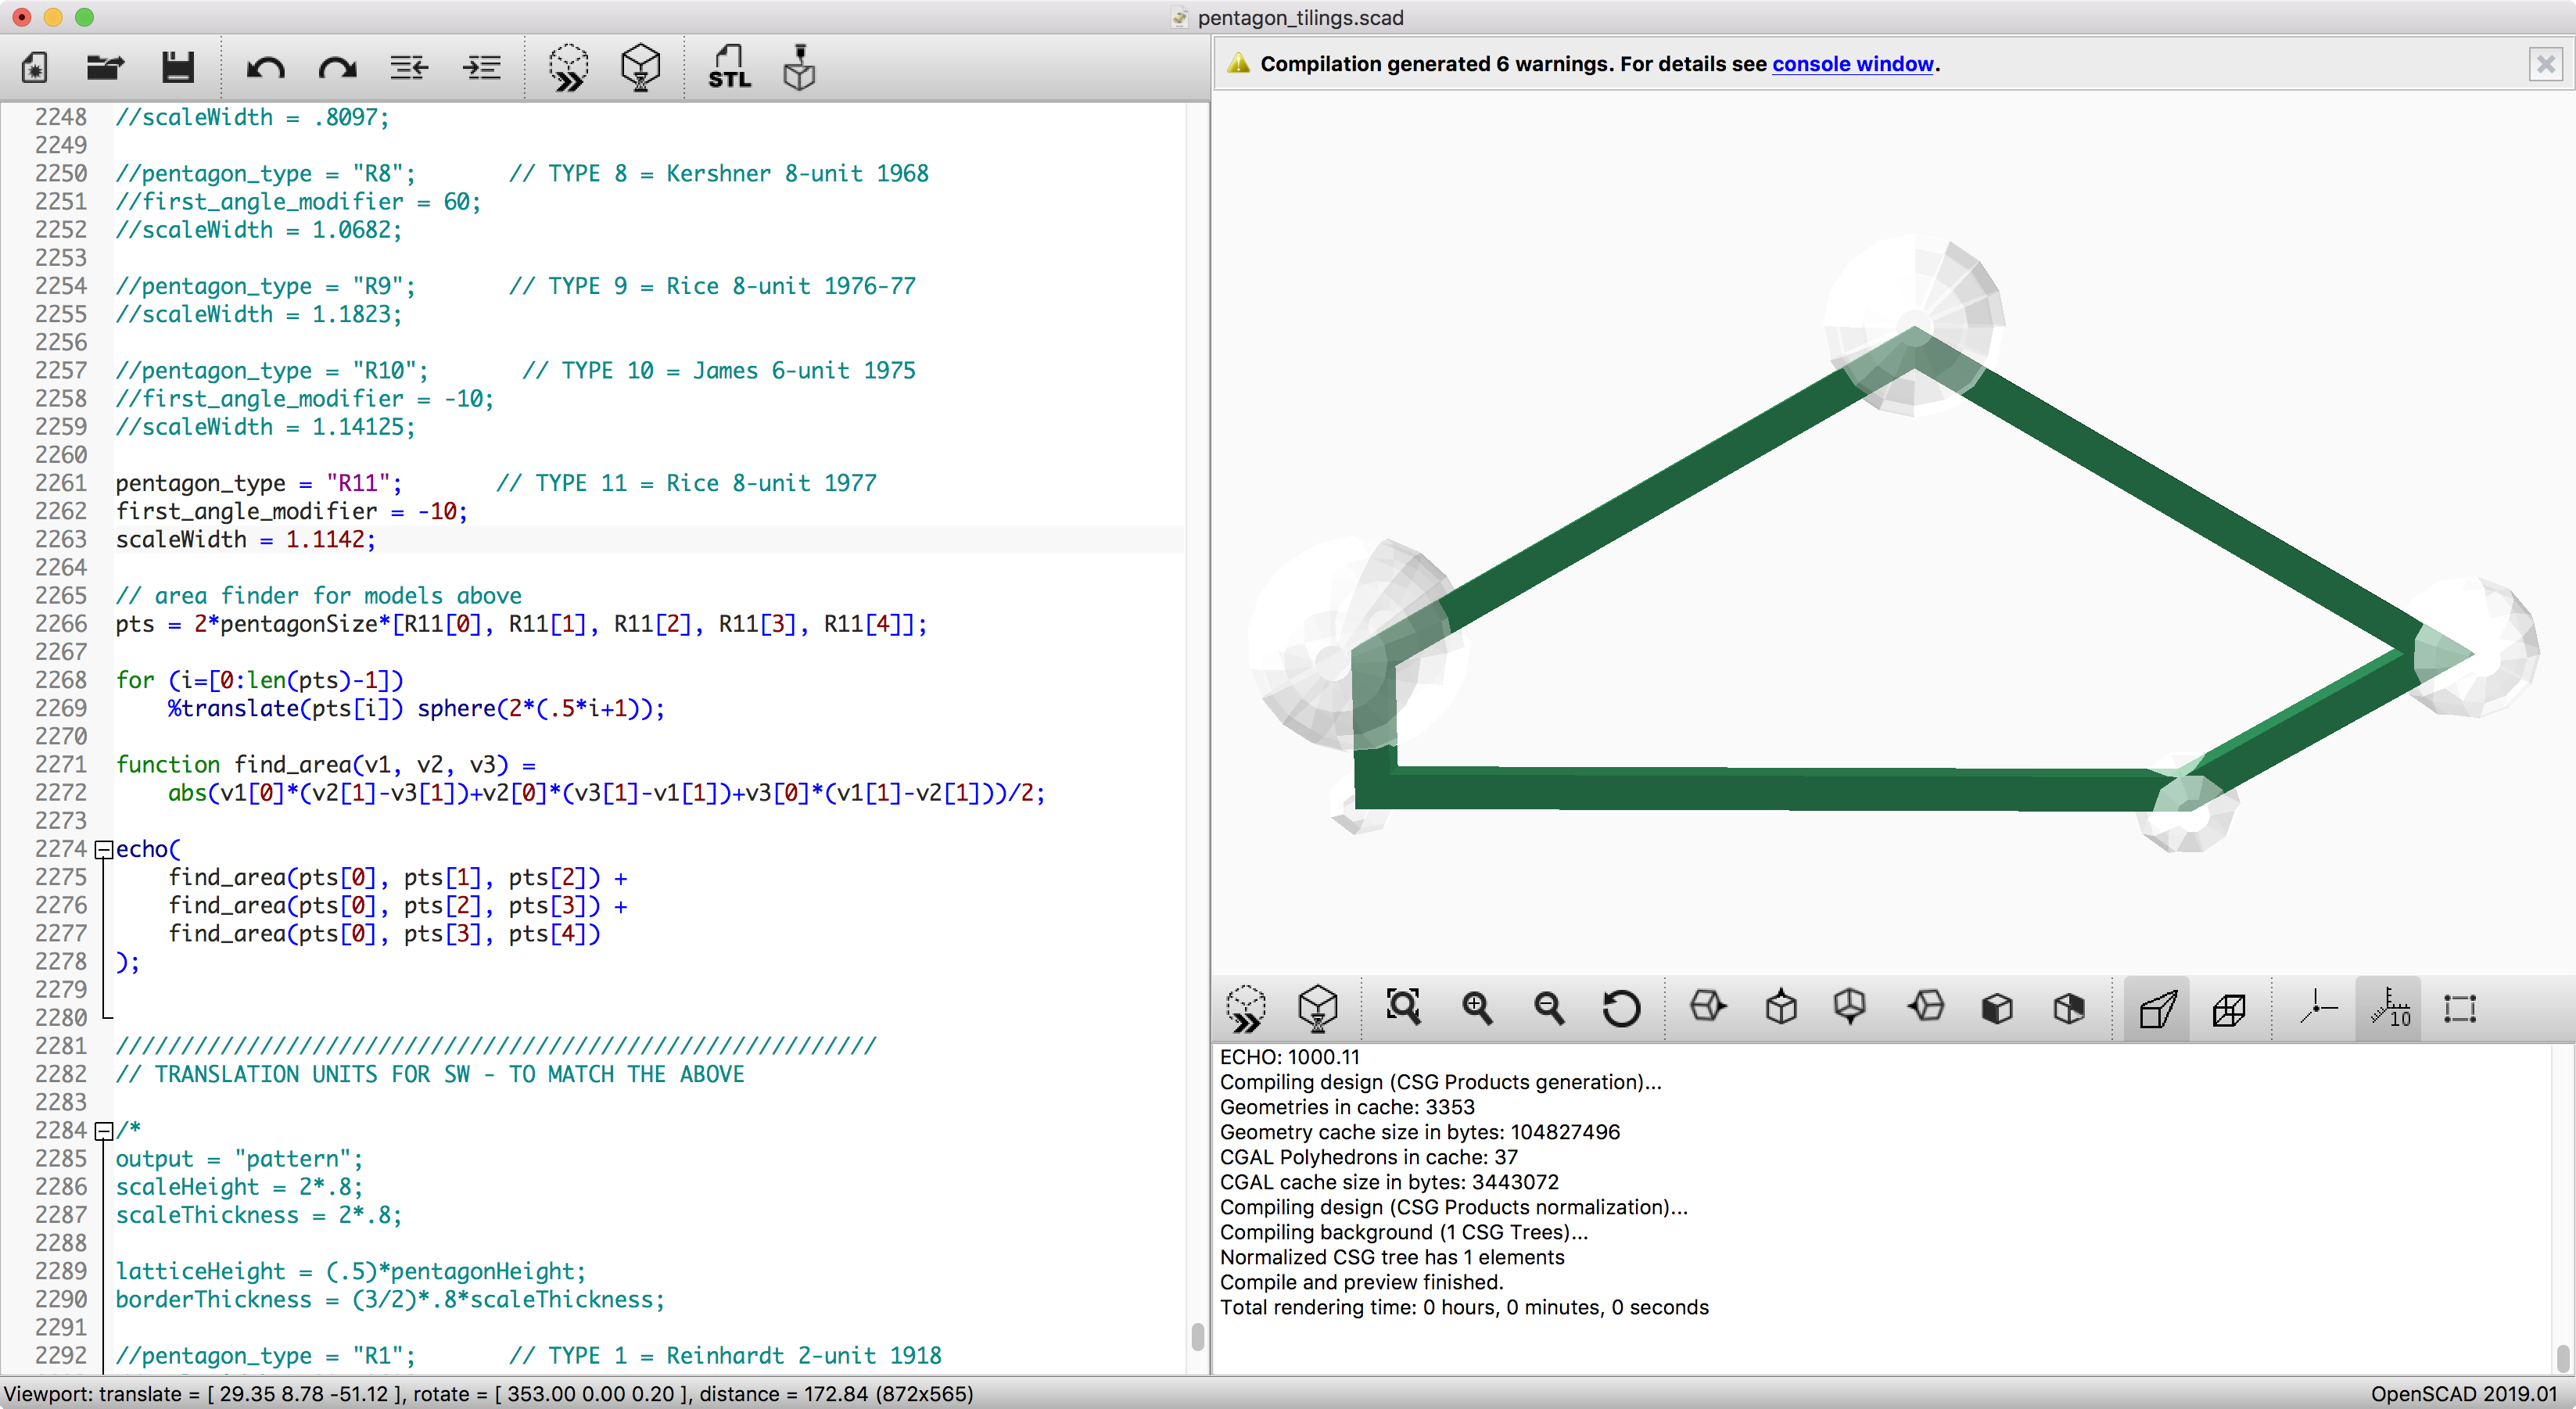Collapse the comment block at line 2284
This screenshot has width=2576, height=1409.
103,1131
